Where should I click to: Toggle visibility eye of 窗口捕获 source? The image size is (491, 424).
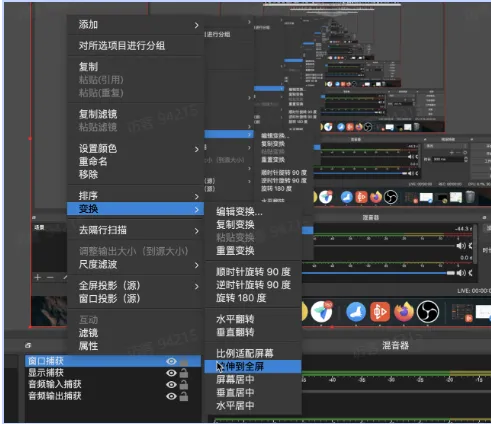coord(171,361)
